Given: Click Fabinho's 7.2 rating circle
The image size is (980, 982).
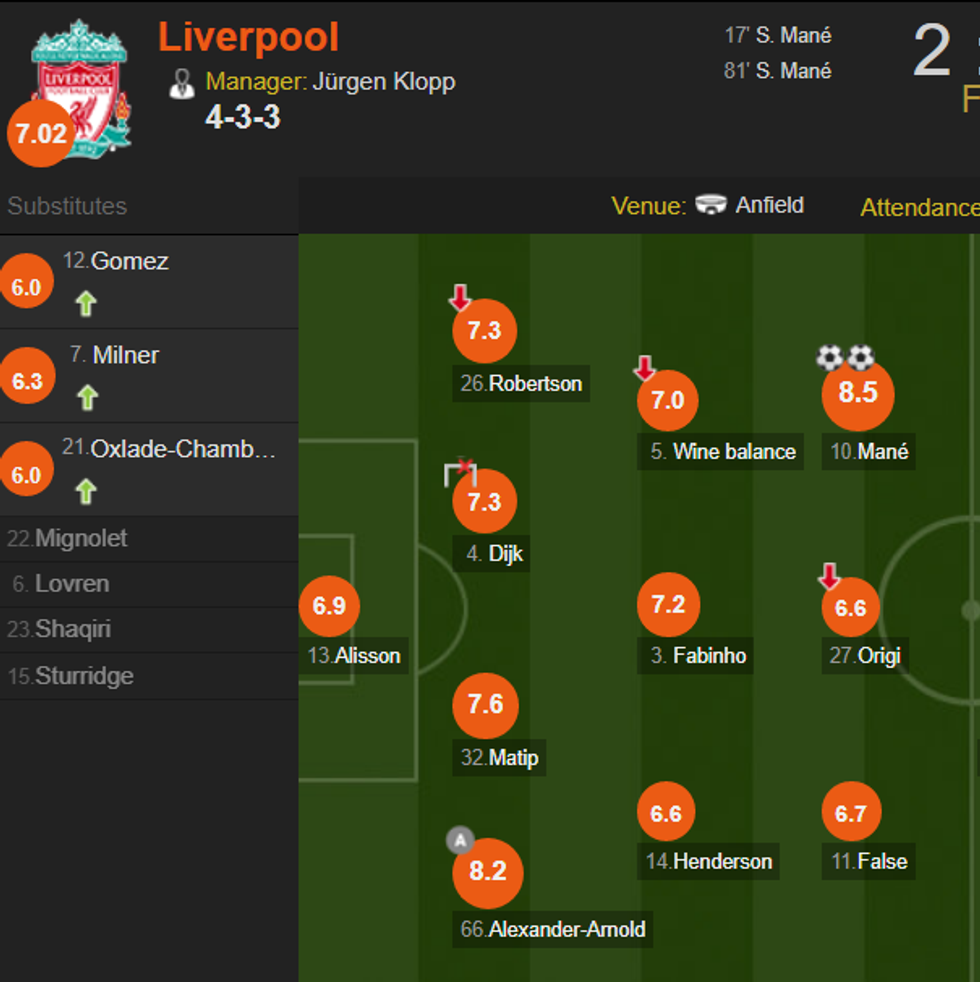Looking at the screenshot, I should pyautogui.click(x=668, y=605).
